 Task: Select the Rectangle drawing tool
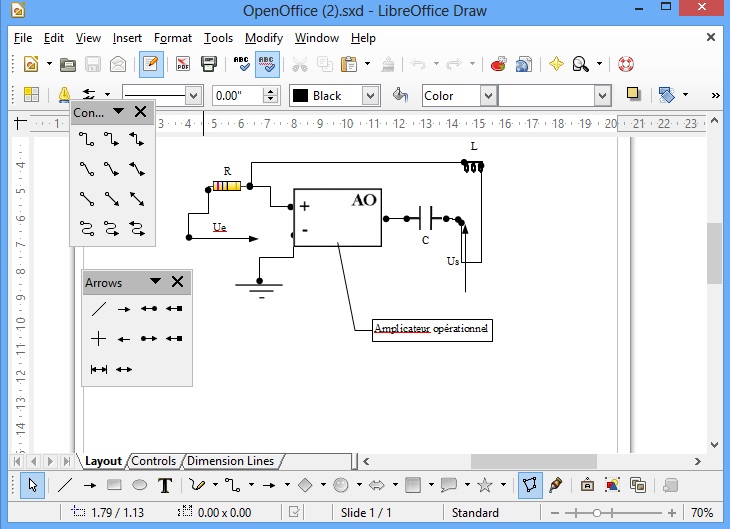[114, 486]
